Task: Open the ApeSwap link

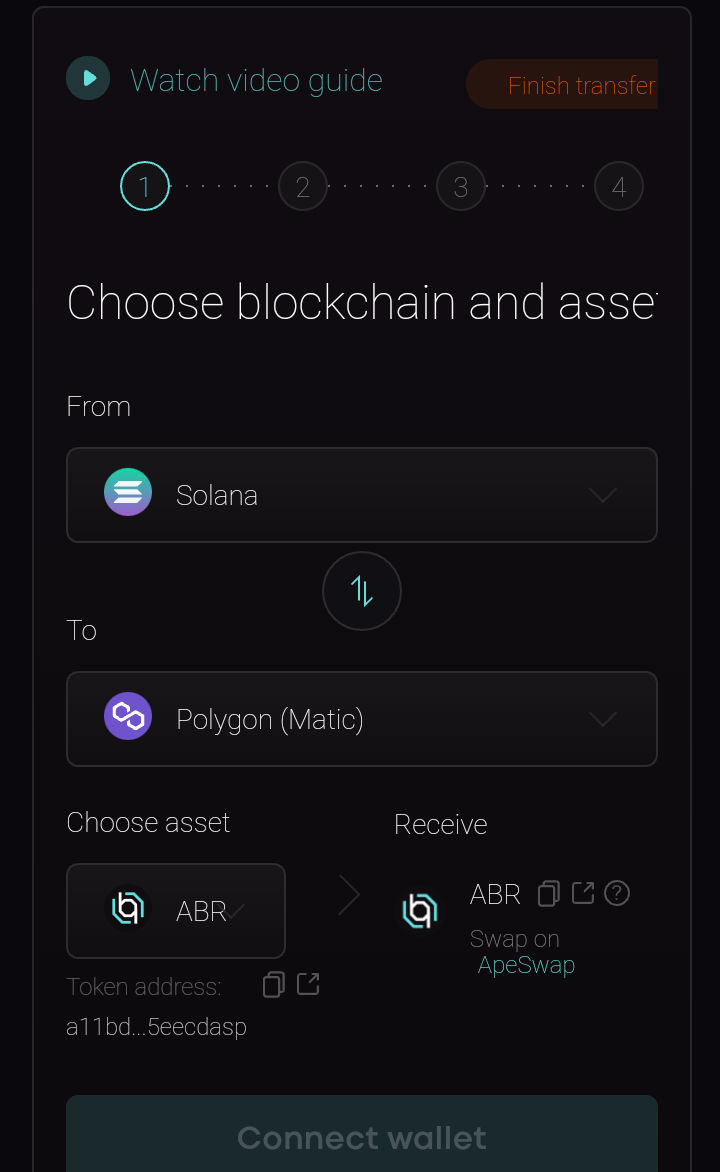Action: 526,965
